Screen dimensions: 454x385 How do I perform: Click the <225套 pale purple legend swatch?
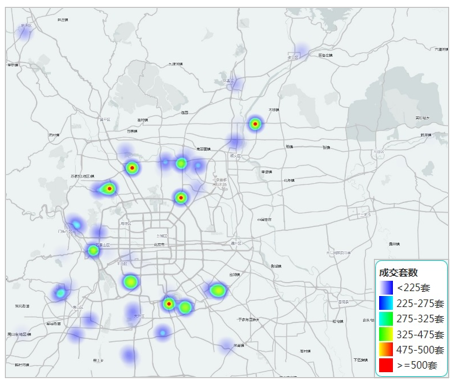click(x=386, y=288)
